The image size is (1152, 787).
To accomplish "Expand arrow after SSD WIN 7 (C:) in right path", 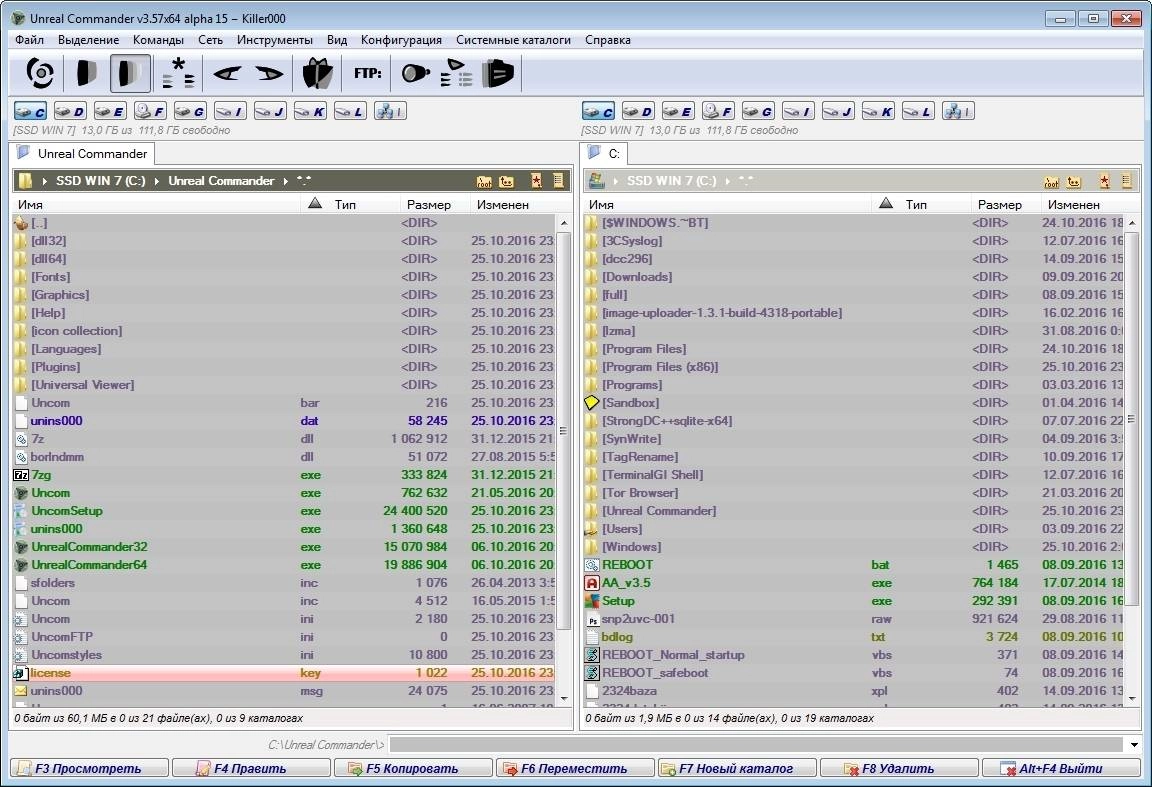I will pyautogui.click(x=727, y=181).
